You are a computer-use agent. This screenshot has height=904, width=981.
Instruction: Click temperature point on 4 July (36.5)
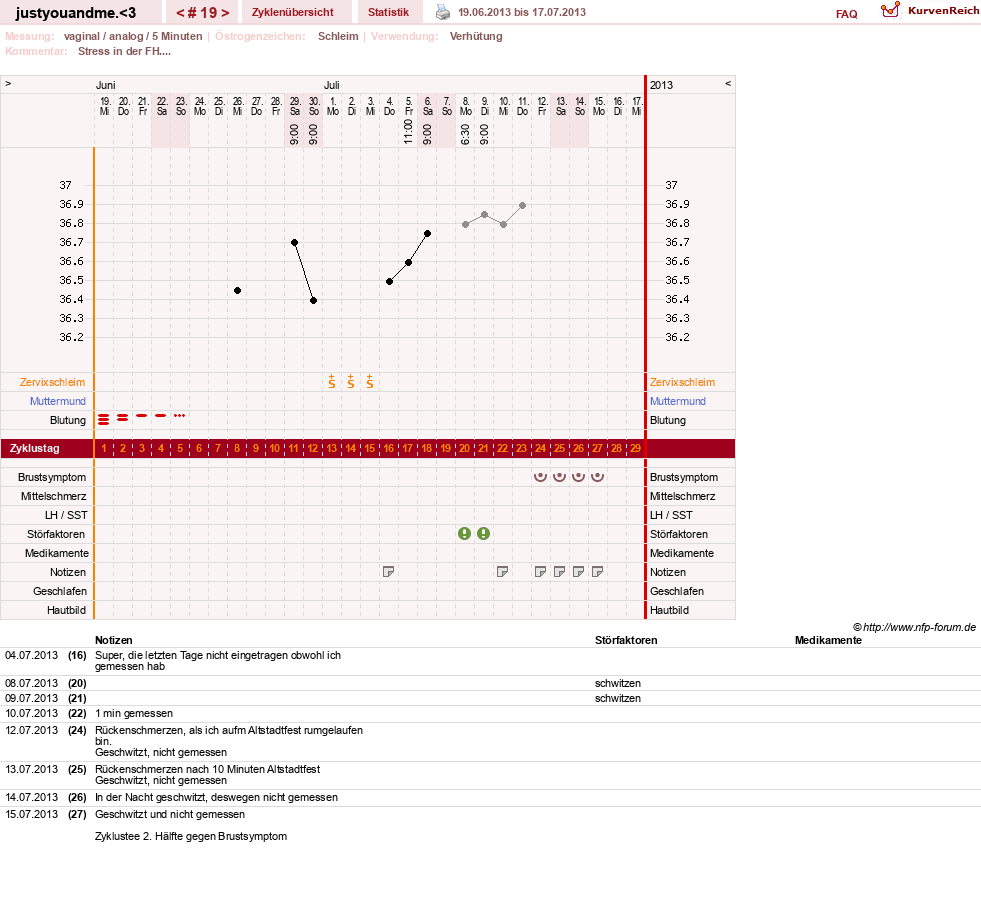pos(389,282)
